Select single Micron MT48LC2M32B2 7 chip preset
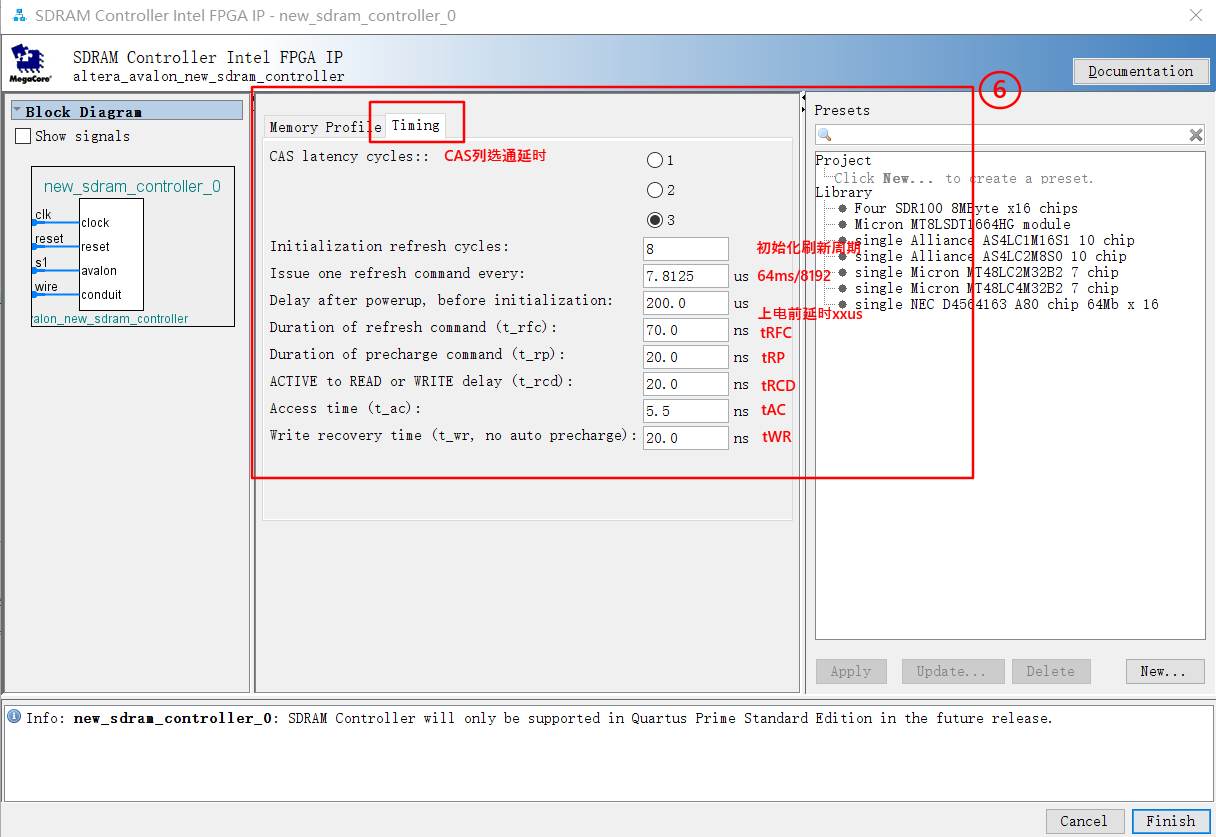Screen dimensions: 1216x837 [986, 272]
